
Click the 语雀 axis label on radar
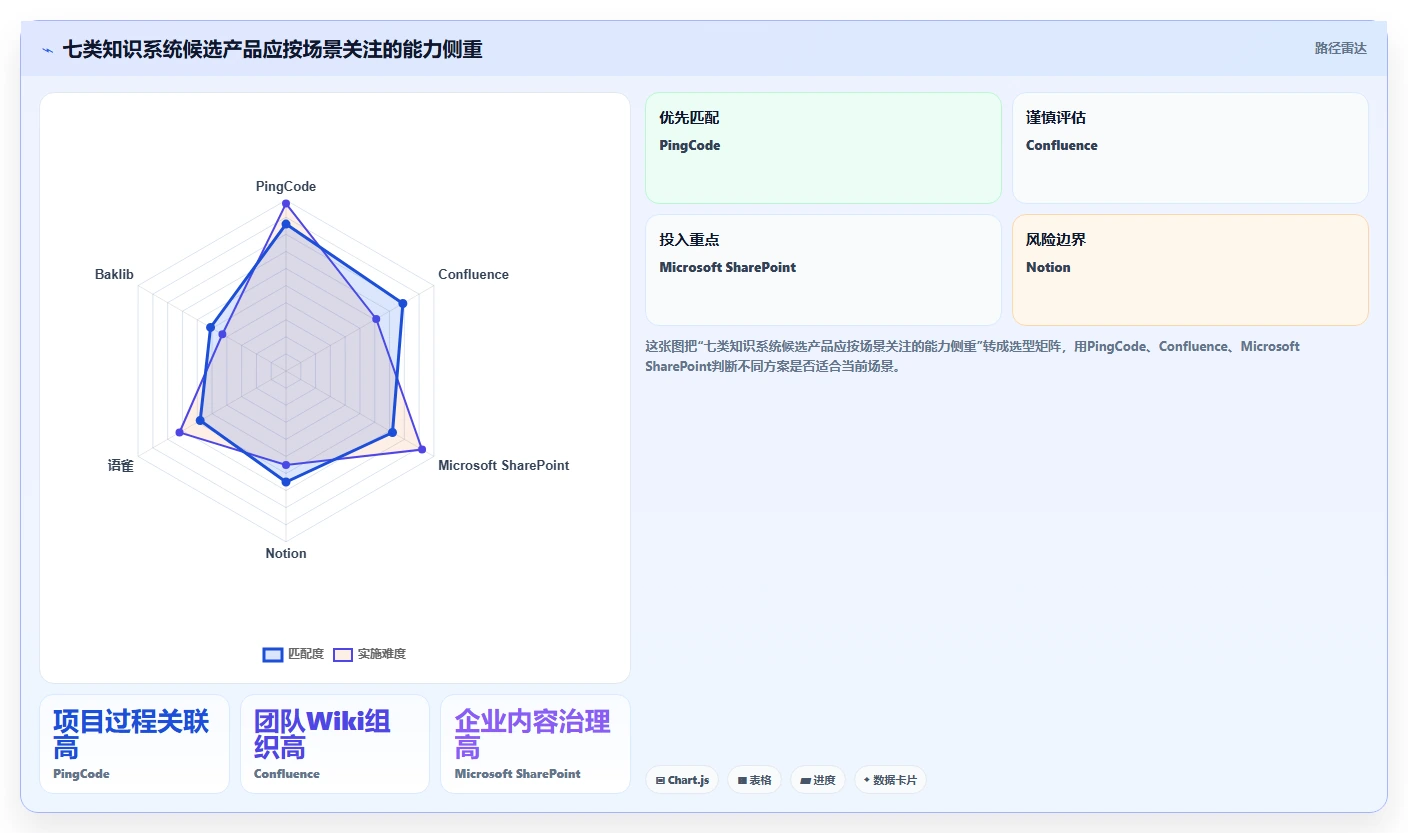[120, 465]
